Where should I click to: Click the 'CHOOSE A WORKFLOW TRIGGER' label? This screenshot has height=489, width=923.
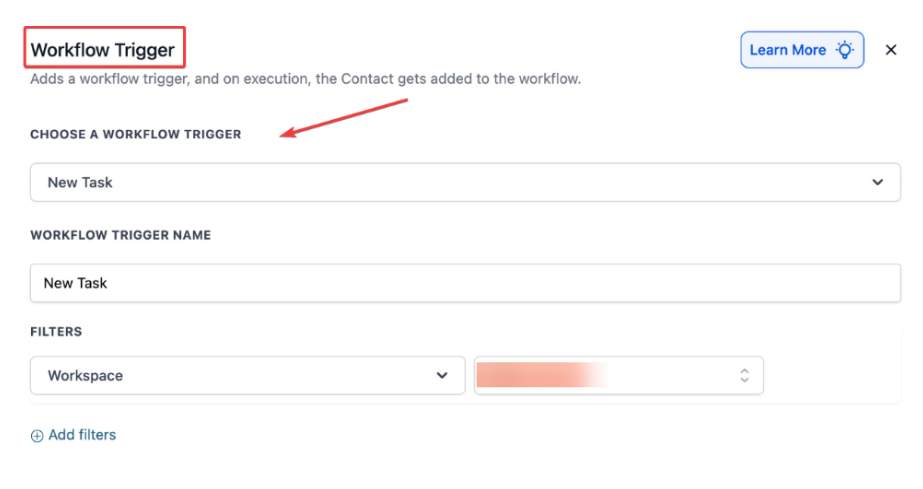(x=135, y=134)
